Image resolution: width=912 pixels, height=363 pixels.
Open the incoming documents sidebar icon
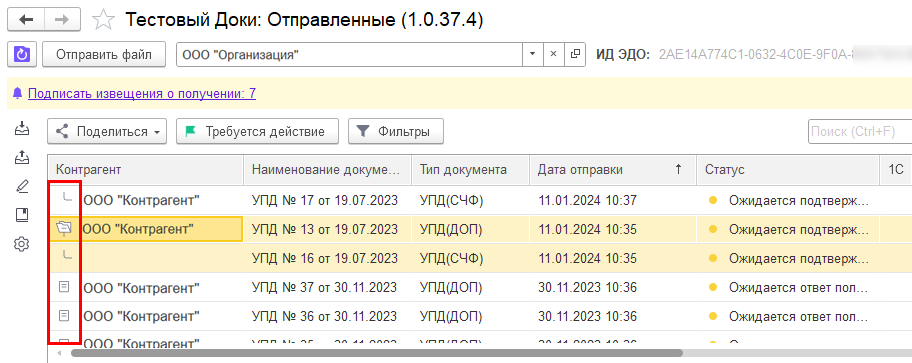pyautogui.click(x=22, y=127)
